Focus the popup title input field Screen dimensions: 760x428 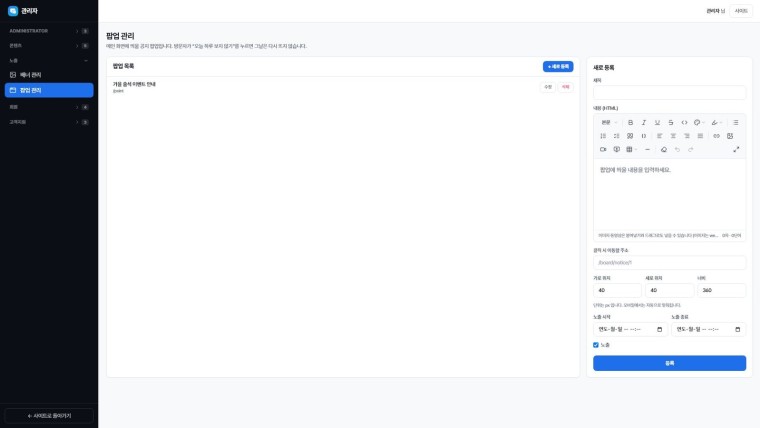669,93
